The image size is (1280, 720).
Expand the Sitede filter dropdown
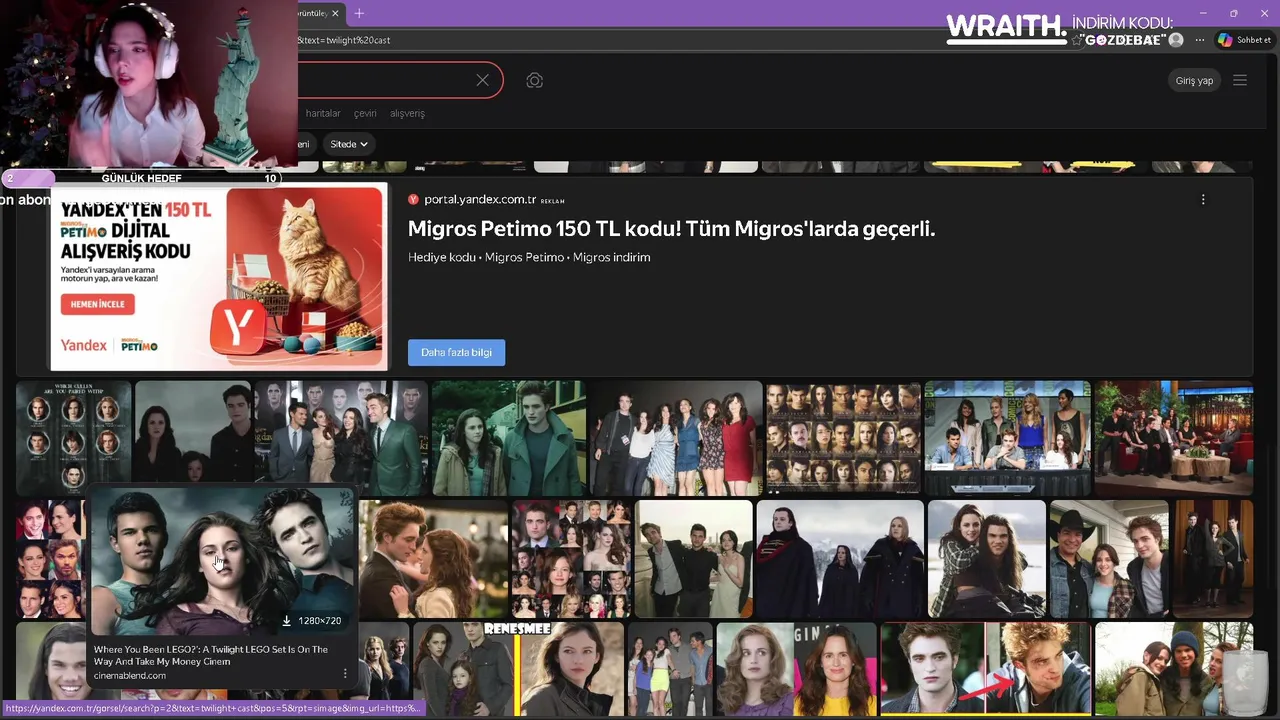(349, 144)
